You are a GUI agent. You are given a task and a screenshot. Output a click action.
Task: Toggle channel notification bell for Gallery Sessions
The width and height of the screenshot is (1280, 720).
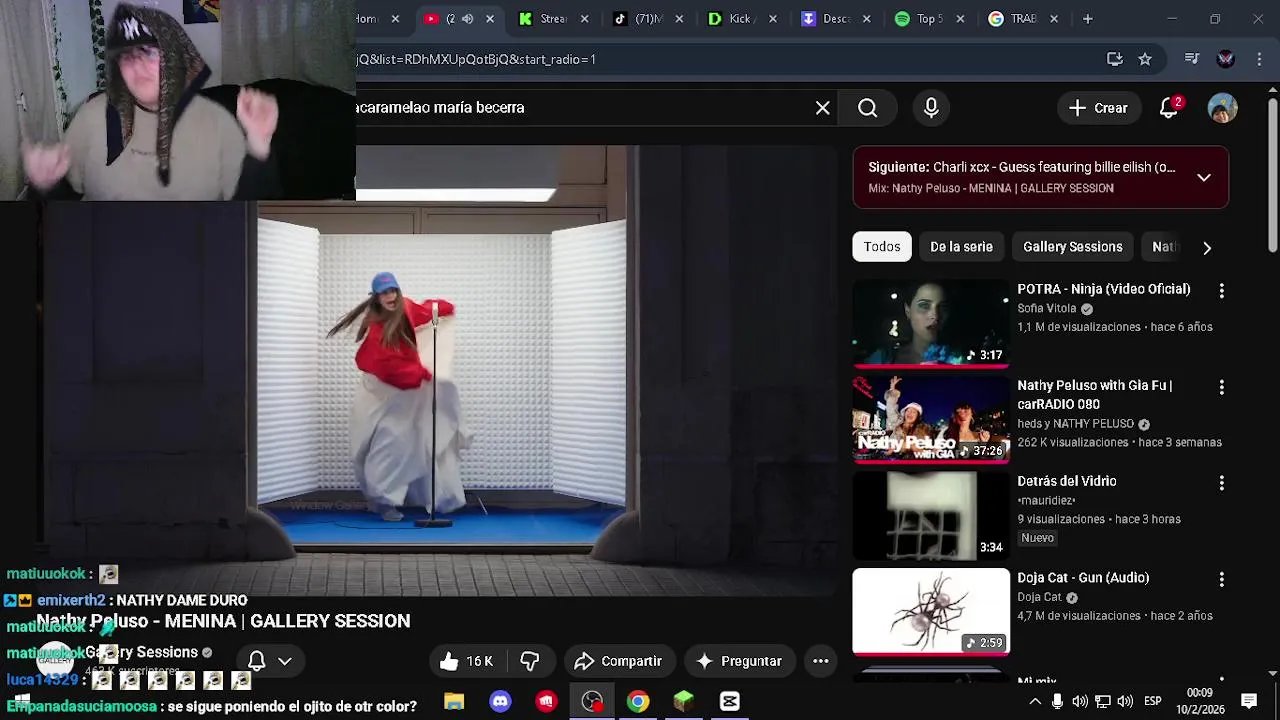256,661
